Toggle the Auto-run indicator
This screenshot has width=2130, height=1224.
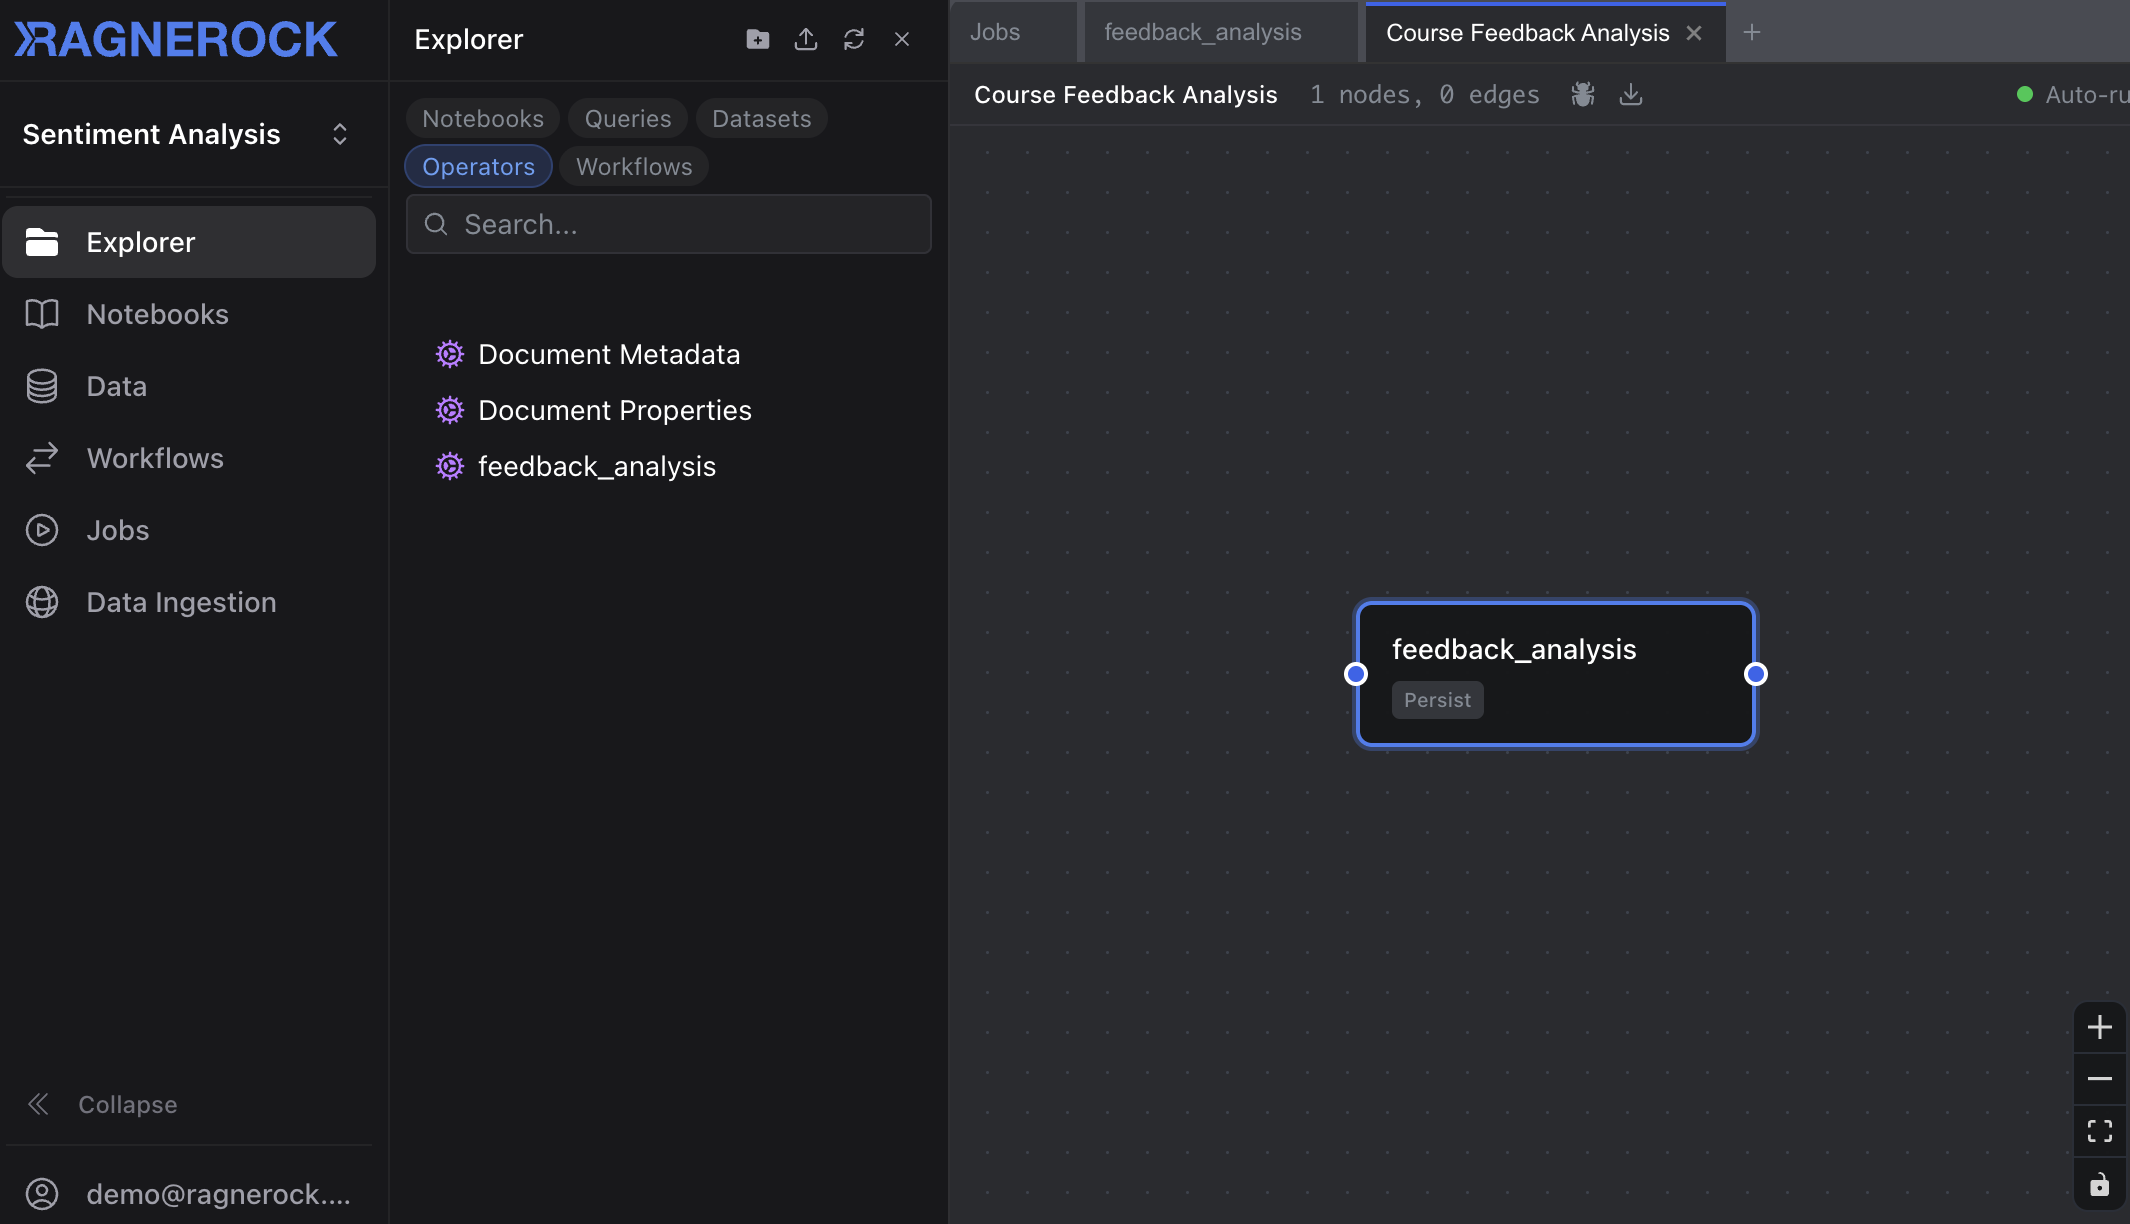click(2072, 94)
